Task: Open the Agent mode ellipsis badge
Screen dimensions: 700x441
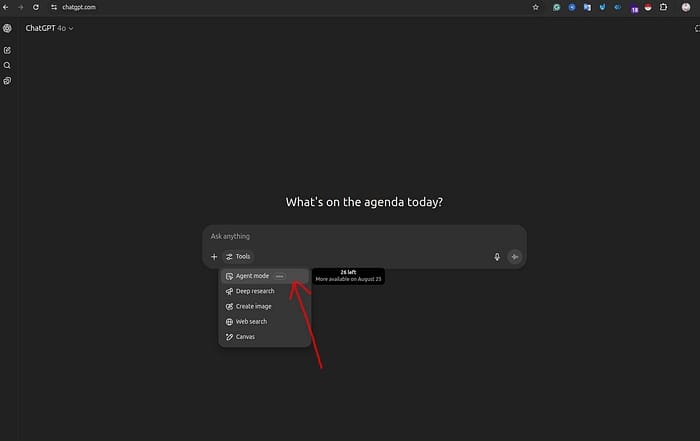Action: point(279,276)
